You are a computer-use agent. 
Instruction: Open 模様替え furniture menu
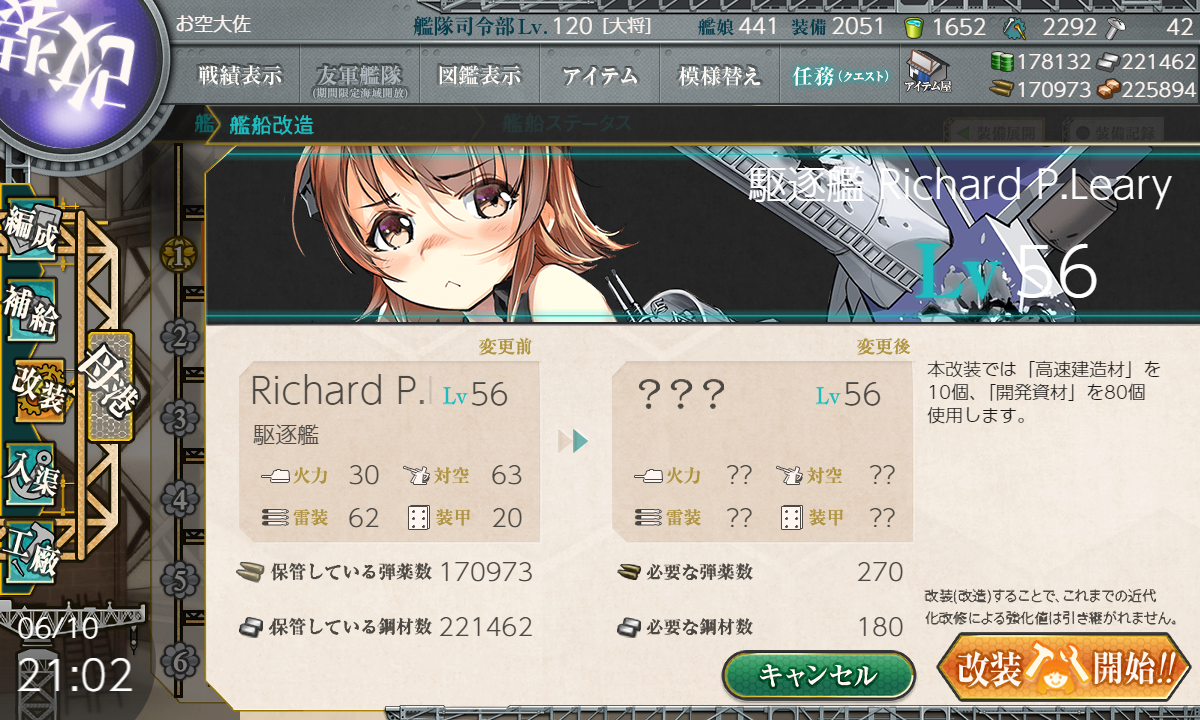tap(720, 75)
